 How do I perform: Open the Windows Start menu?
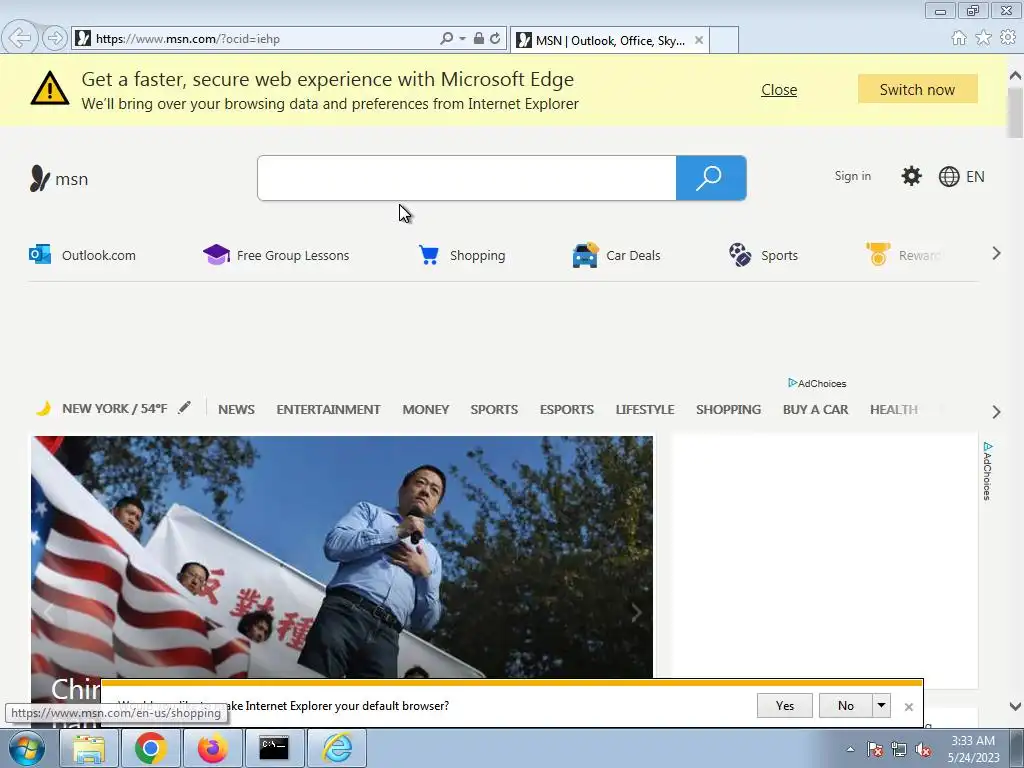click(x=26, y=748)
